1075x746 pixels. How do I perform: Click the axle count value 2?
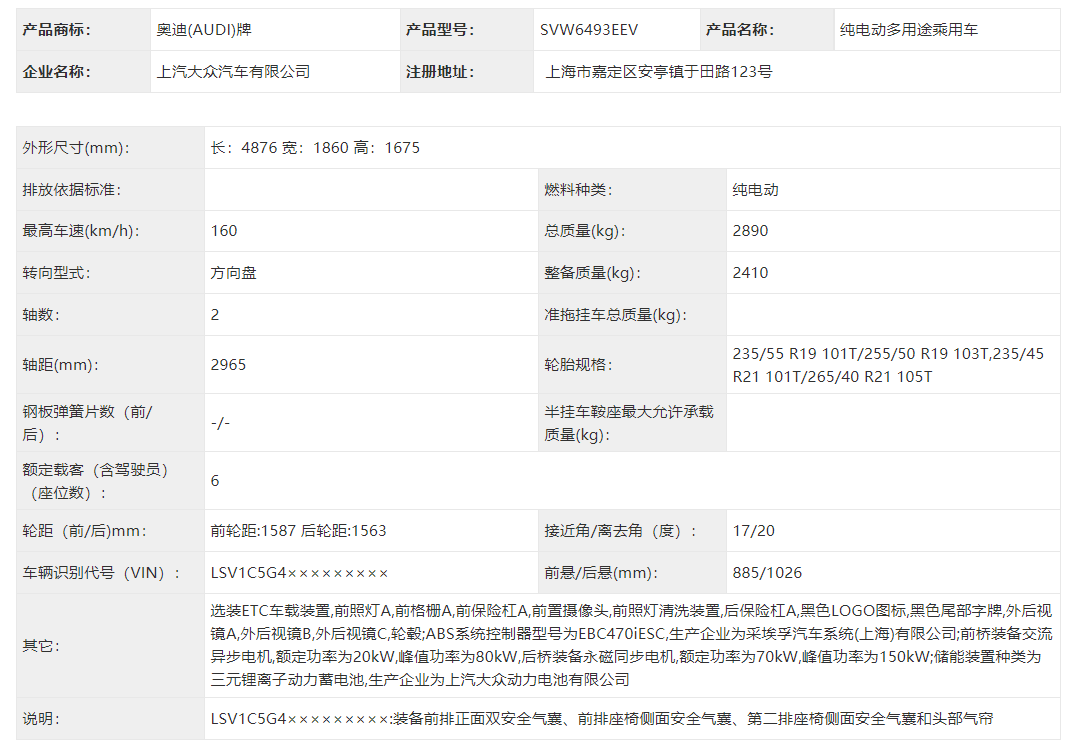click(215, 315)
